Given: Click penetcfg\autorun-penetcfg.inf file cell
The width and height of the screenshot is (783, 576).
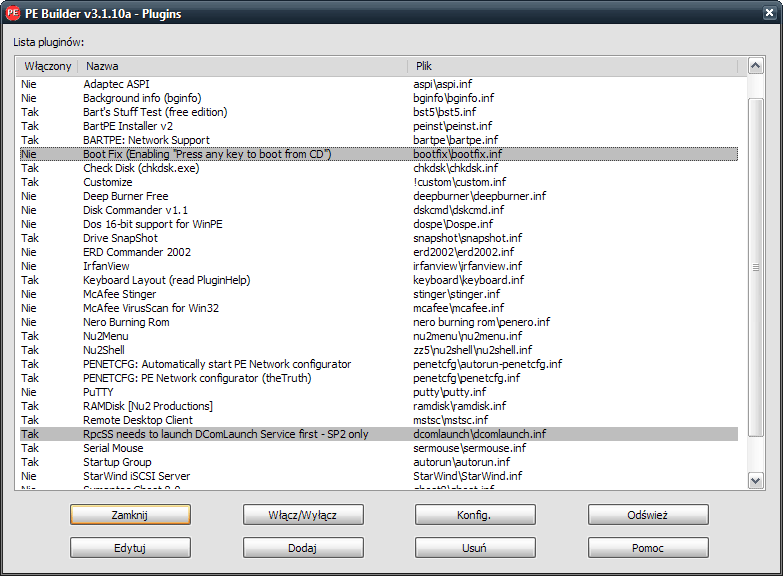Looking at the screenshot, I should pos(487,364).
